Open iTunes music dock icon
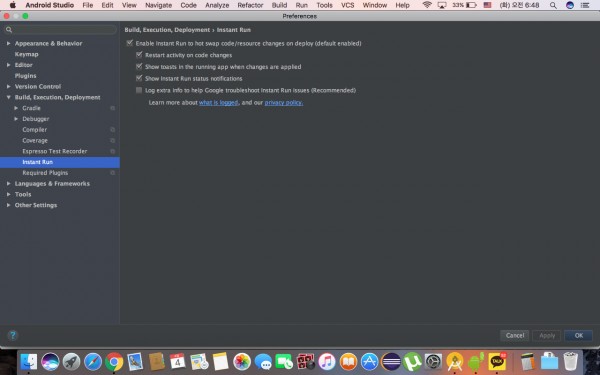This screenshot has height=375, width=600. 327,362
